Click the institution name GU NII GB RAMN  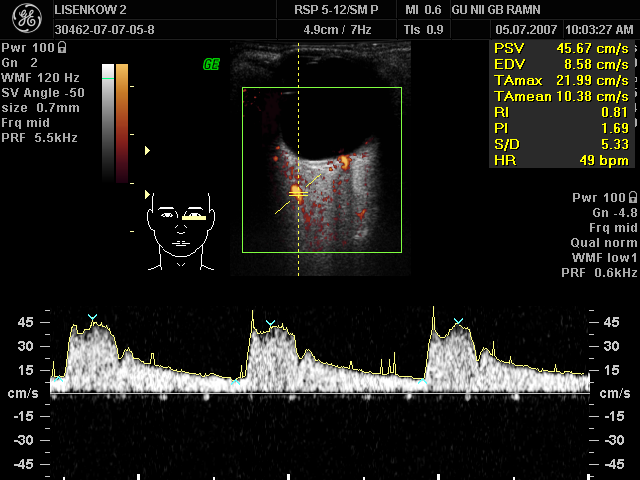coord(496,10)
